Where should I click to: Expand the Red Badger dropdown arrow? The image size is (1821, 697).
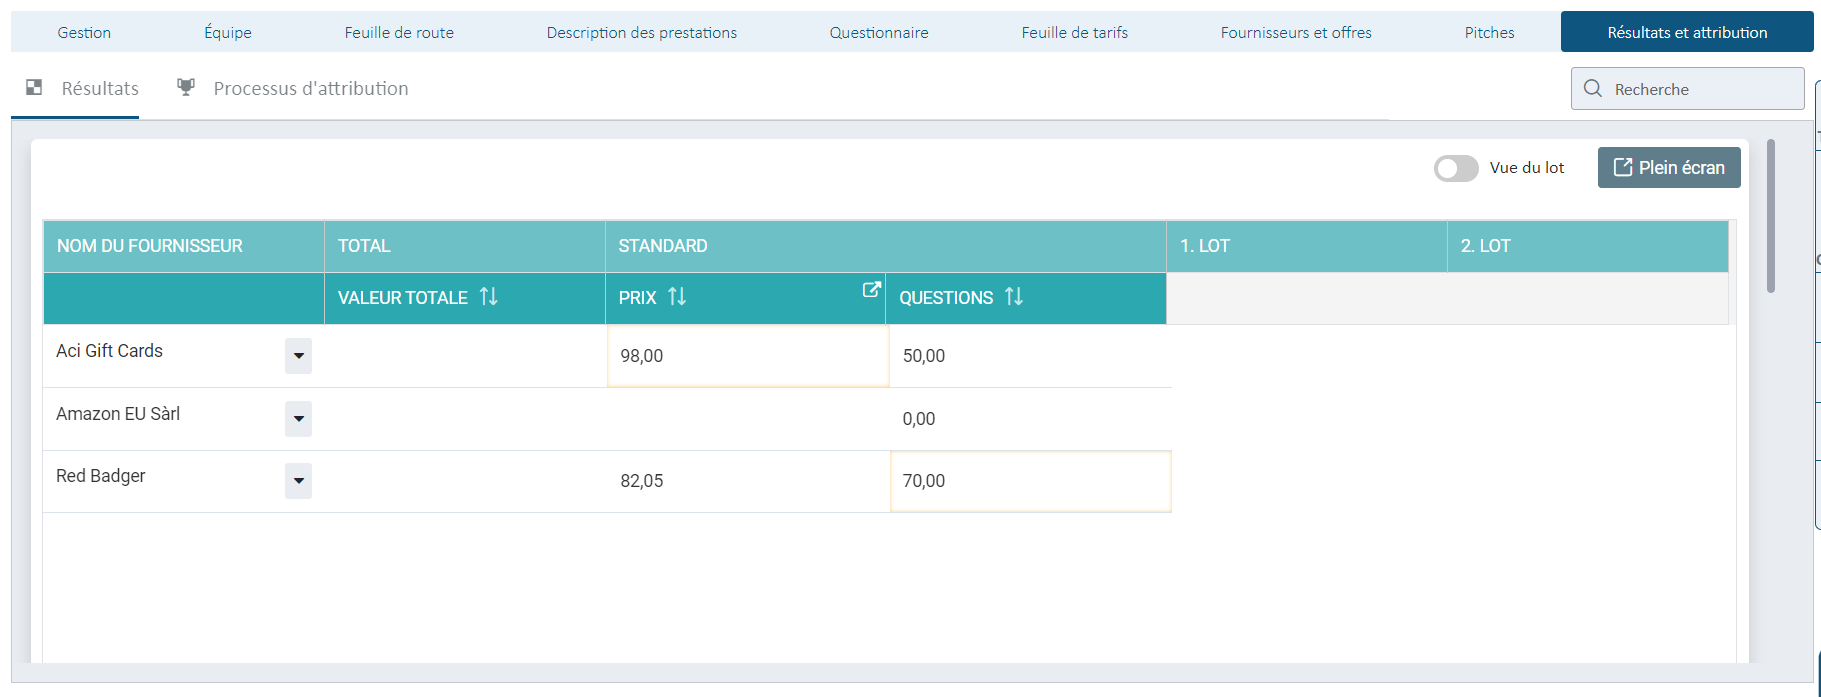pos(298,481)
